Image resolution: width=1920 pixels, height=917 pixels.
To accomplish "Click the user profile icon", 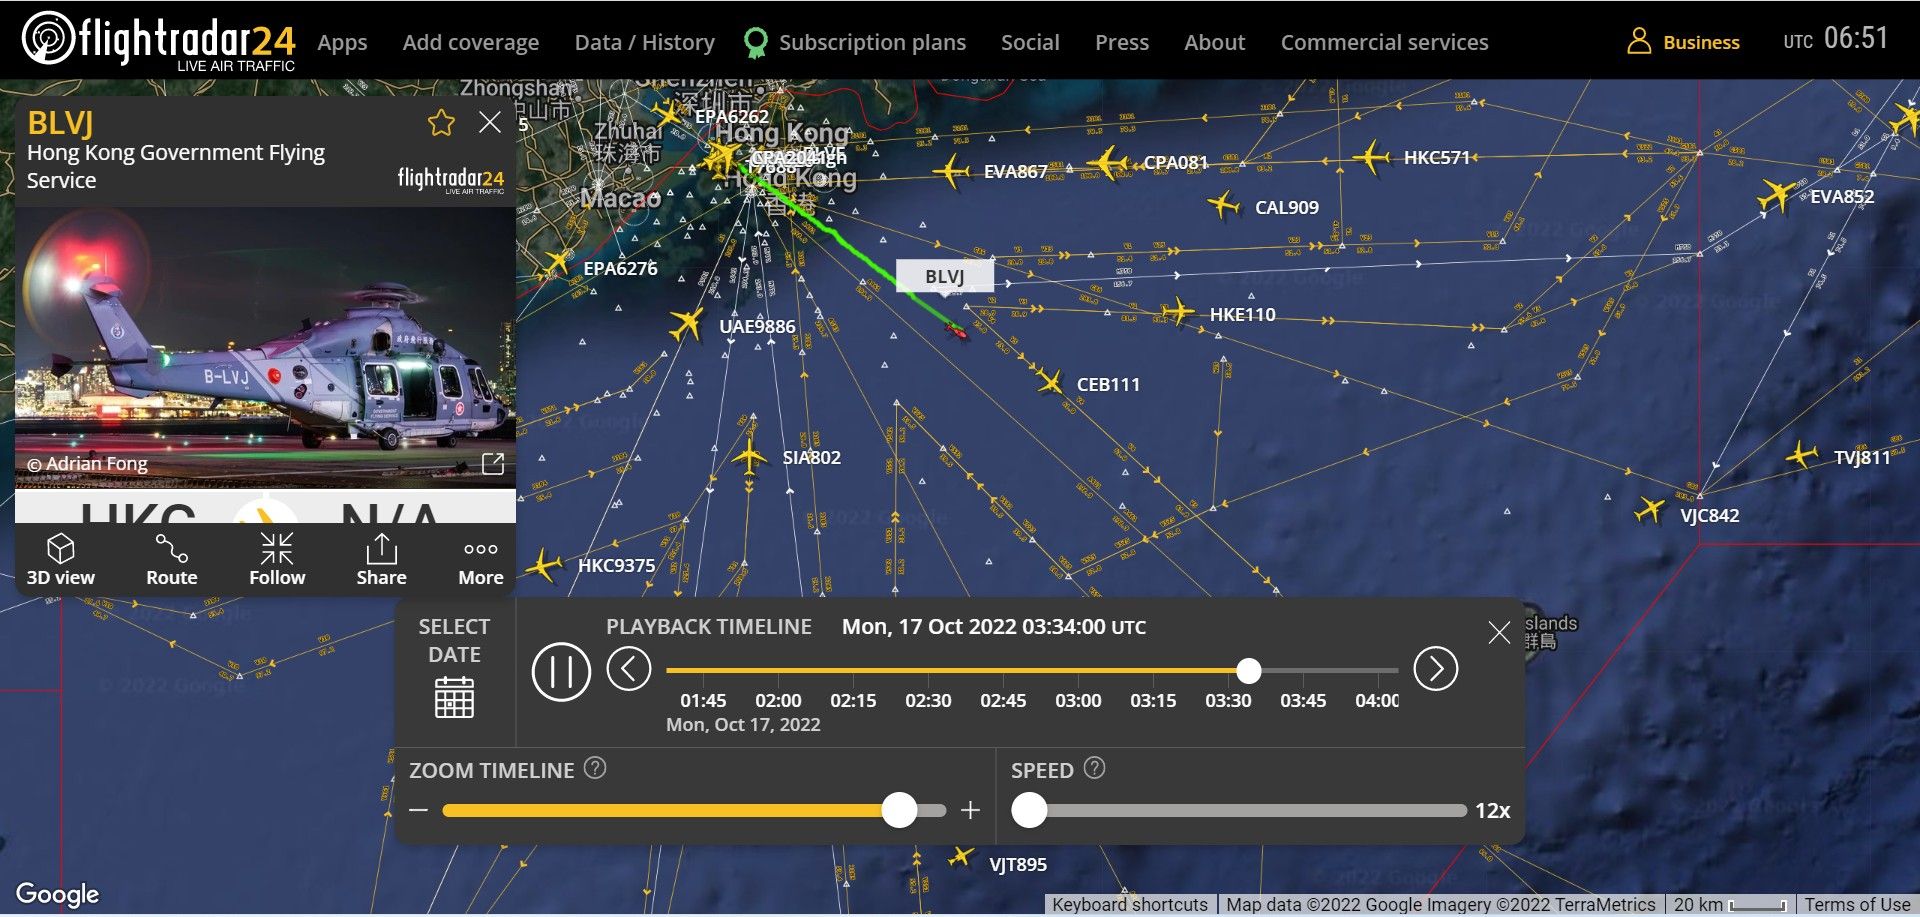I will coord(1639,41).
